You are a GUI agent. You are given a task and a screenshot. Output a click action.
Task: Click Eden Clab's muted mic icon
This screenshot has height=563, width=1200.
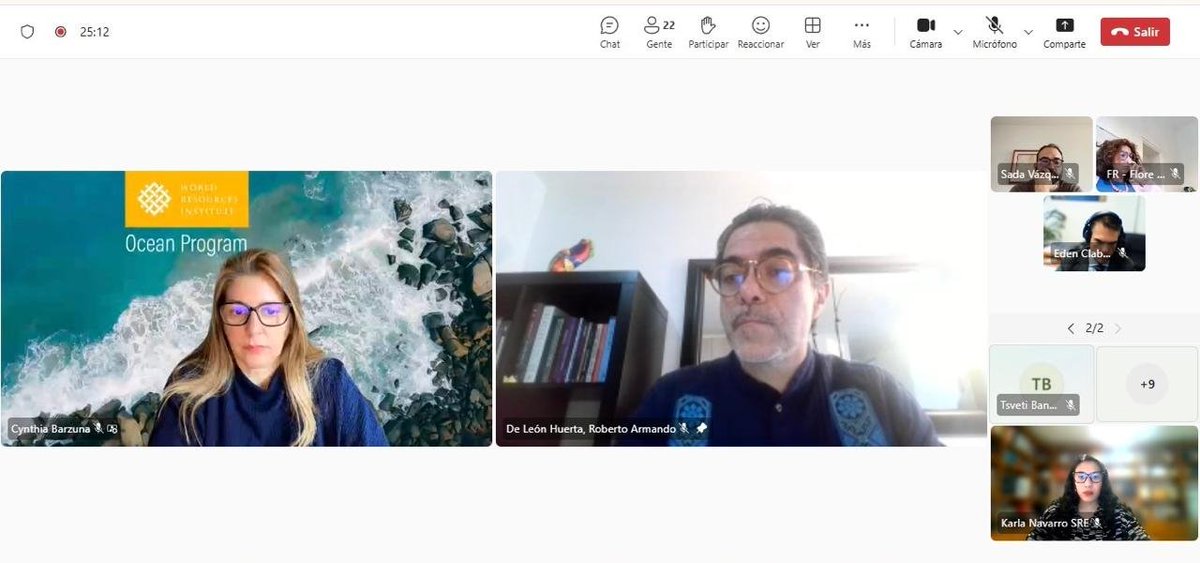click(x=1123, y=253)
